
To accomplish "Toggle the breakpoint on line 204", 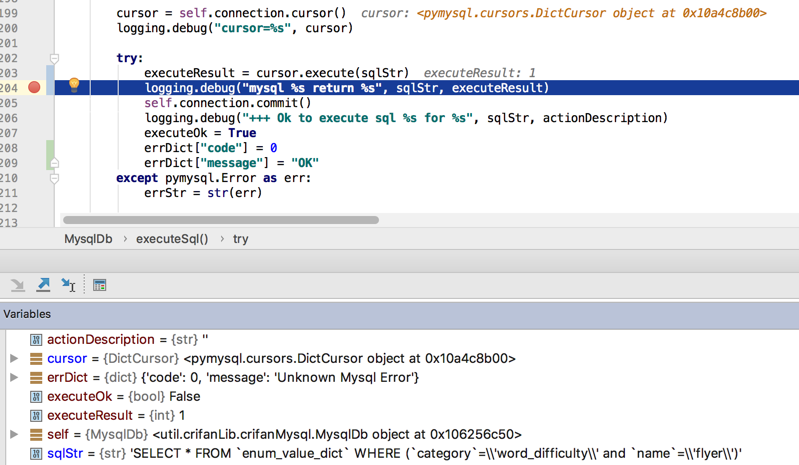I will (34, 88).
